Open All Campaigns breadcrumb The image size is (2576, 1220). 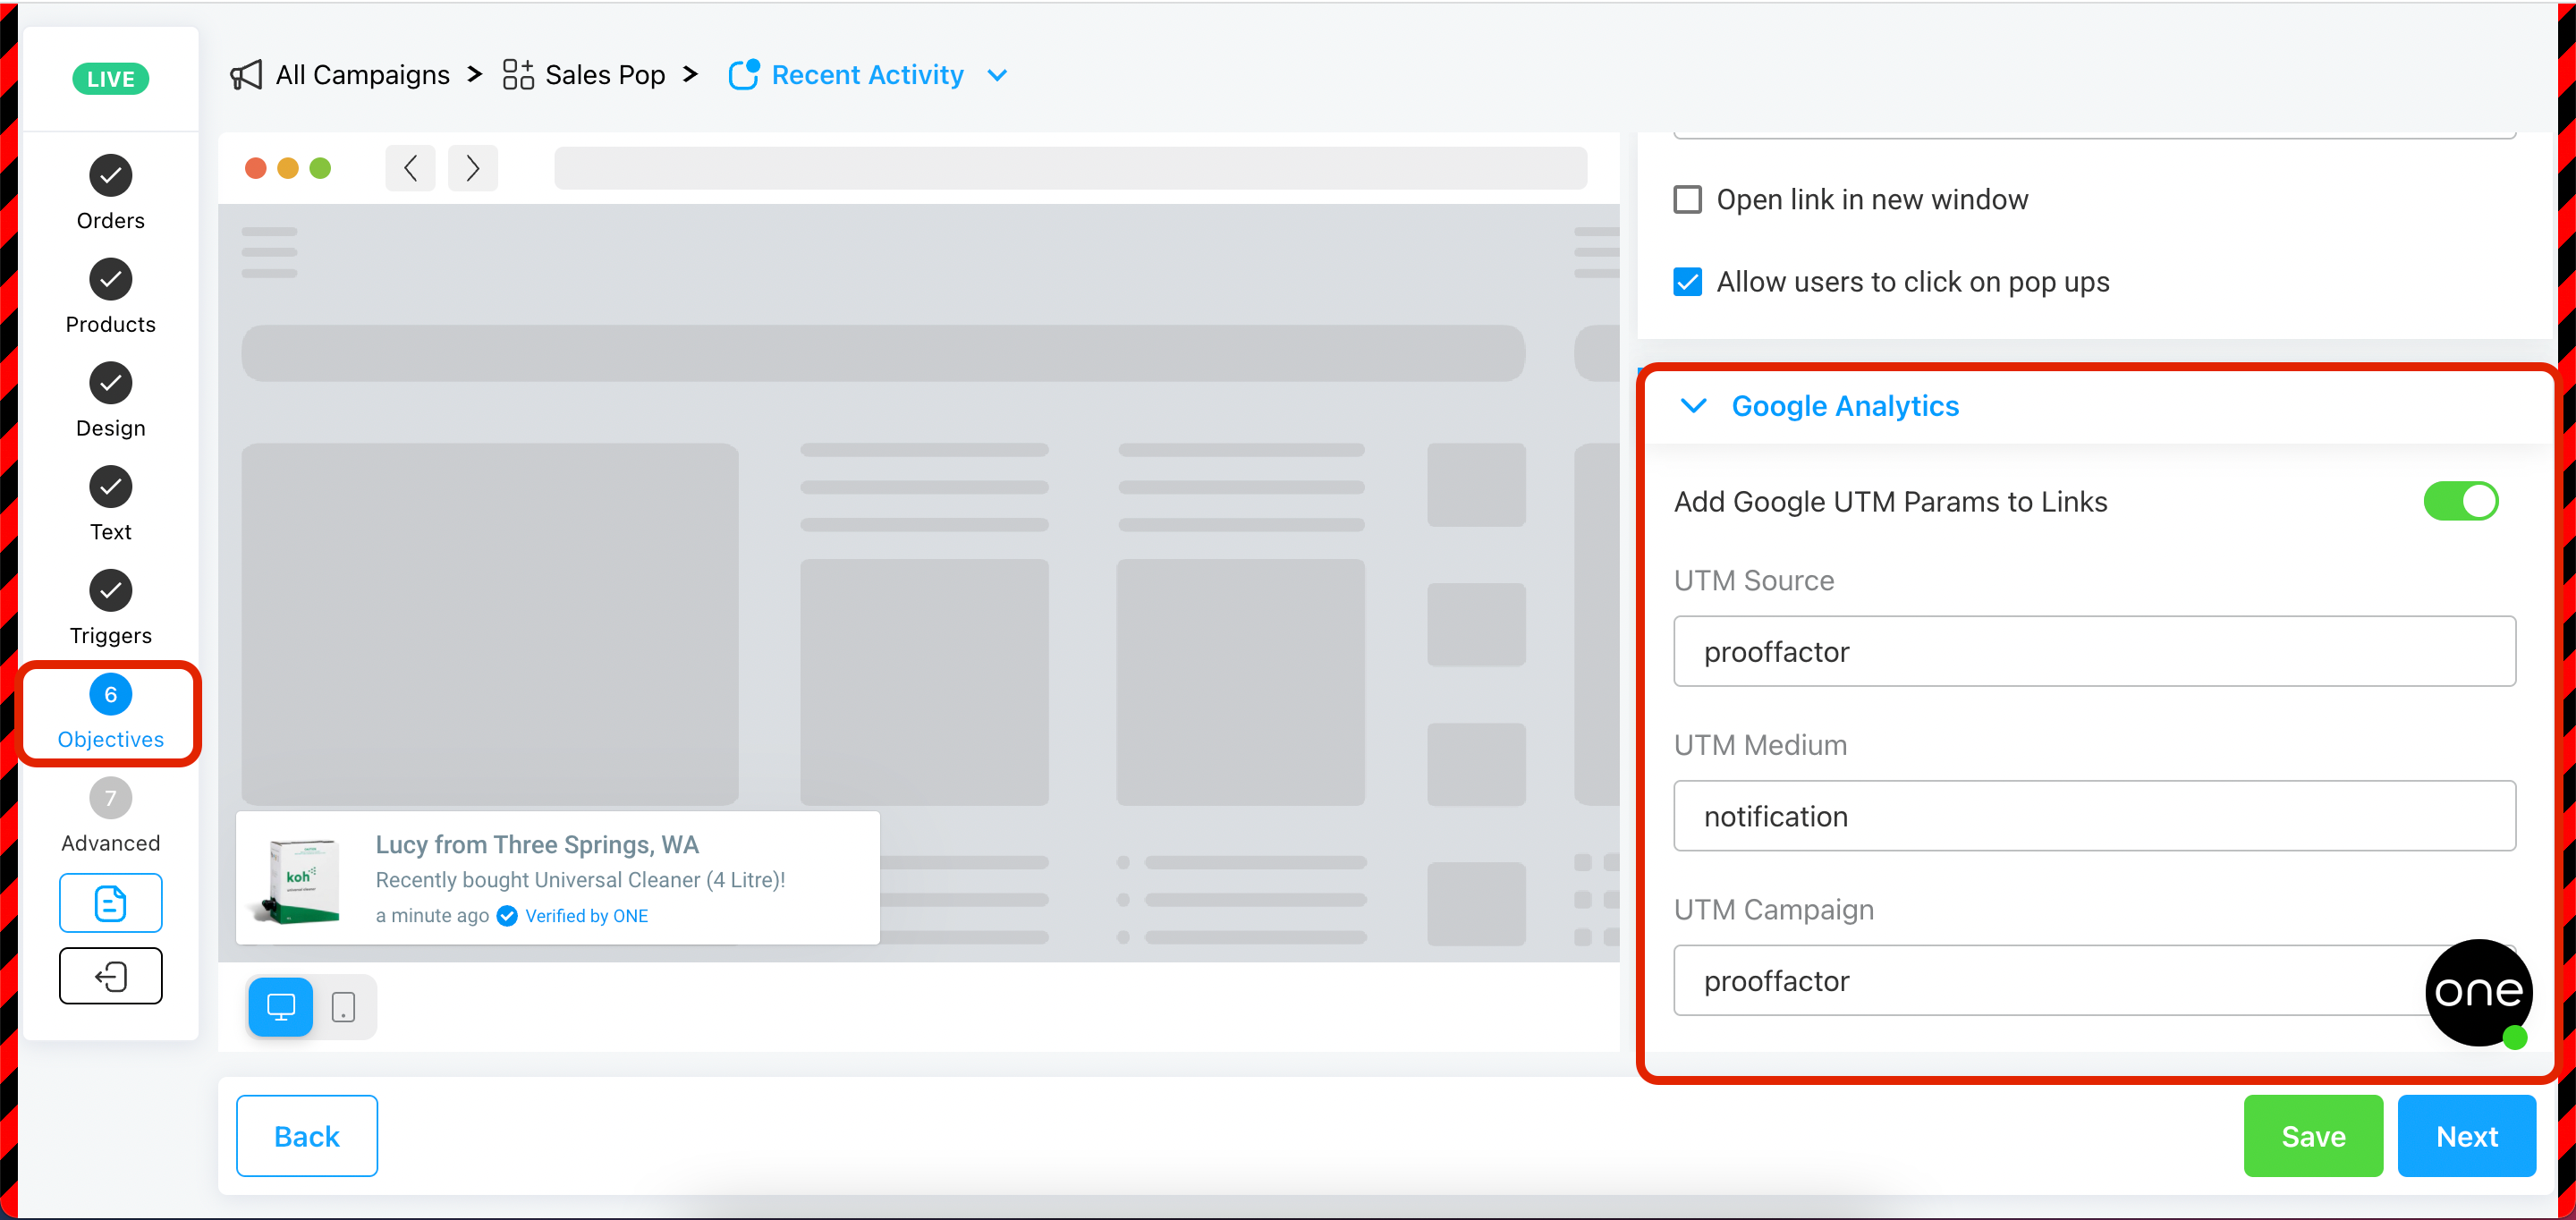pos(363,75)
